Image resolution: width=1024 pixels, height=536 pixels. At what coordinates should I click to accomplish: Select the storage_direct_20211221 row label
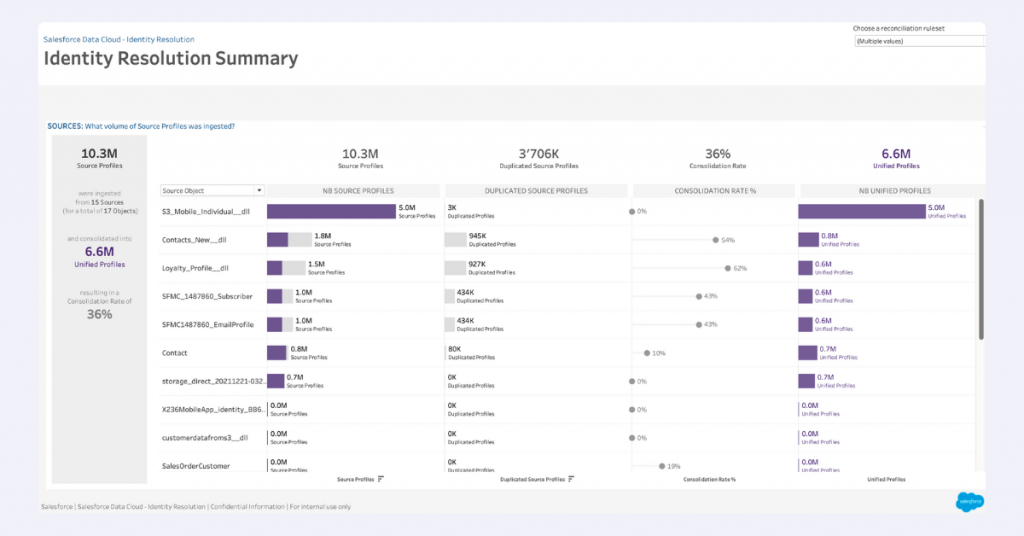[x=214, y=381]
